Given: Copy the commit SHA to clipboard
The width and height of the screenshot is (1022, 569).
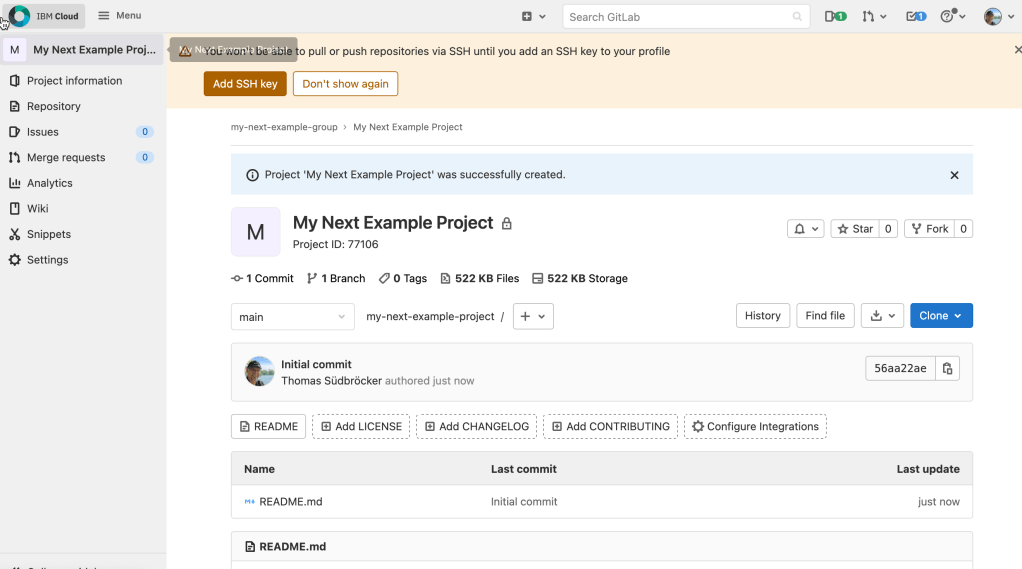Looking at the screenshot, I should [948, 368].
